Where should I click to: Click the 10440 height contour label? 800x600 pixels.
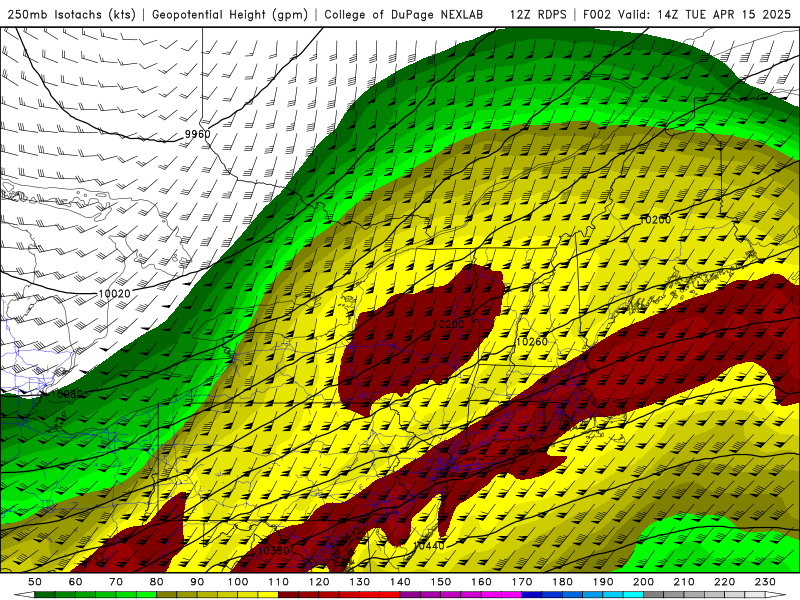[428, 546]
